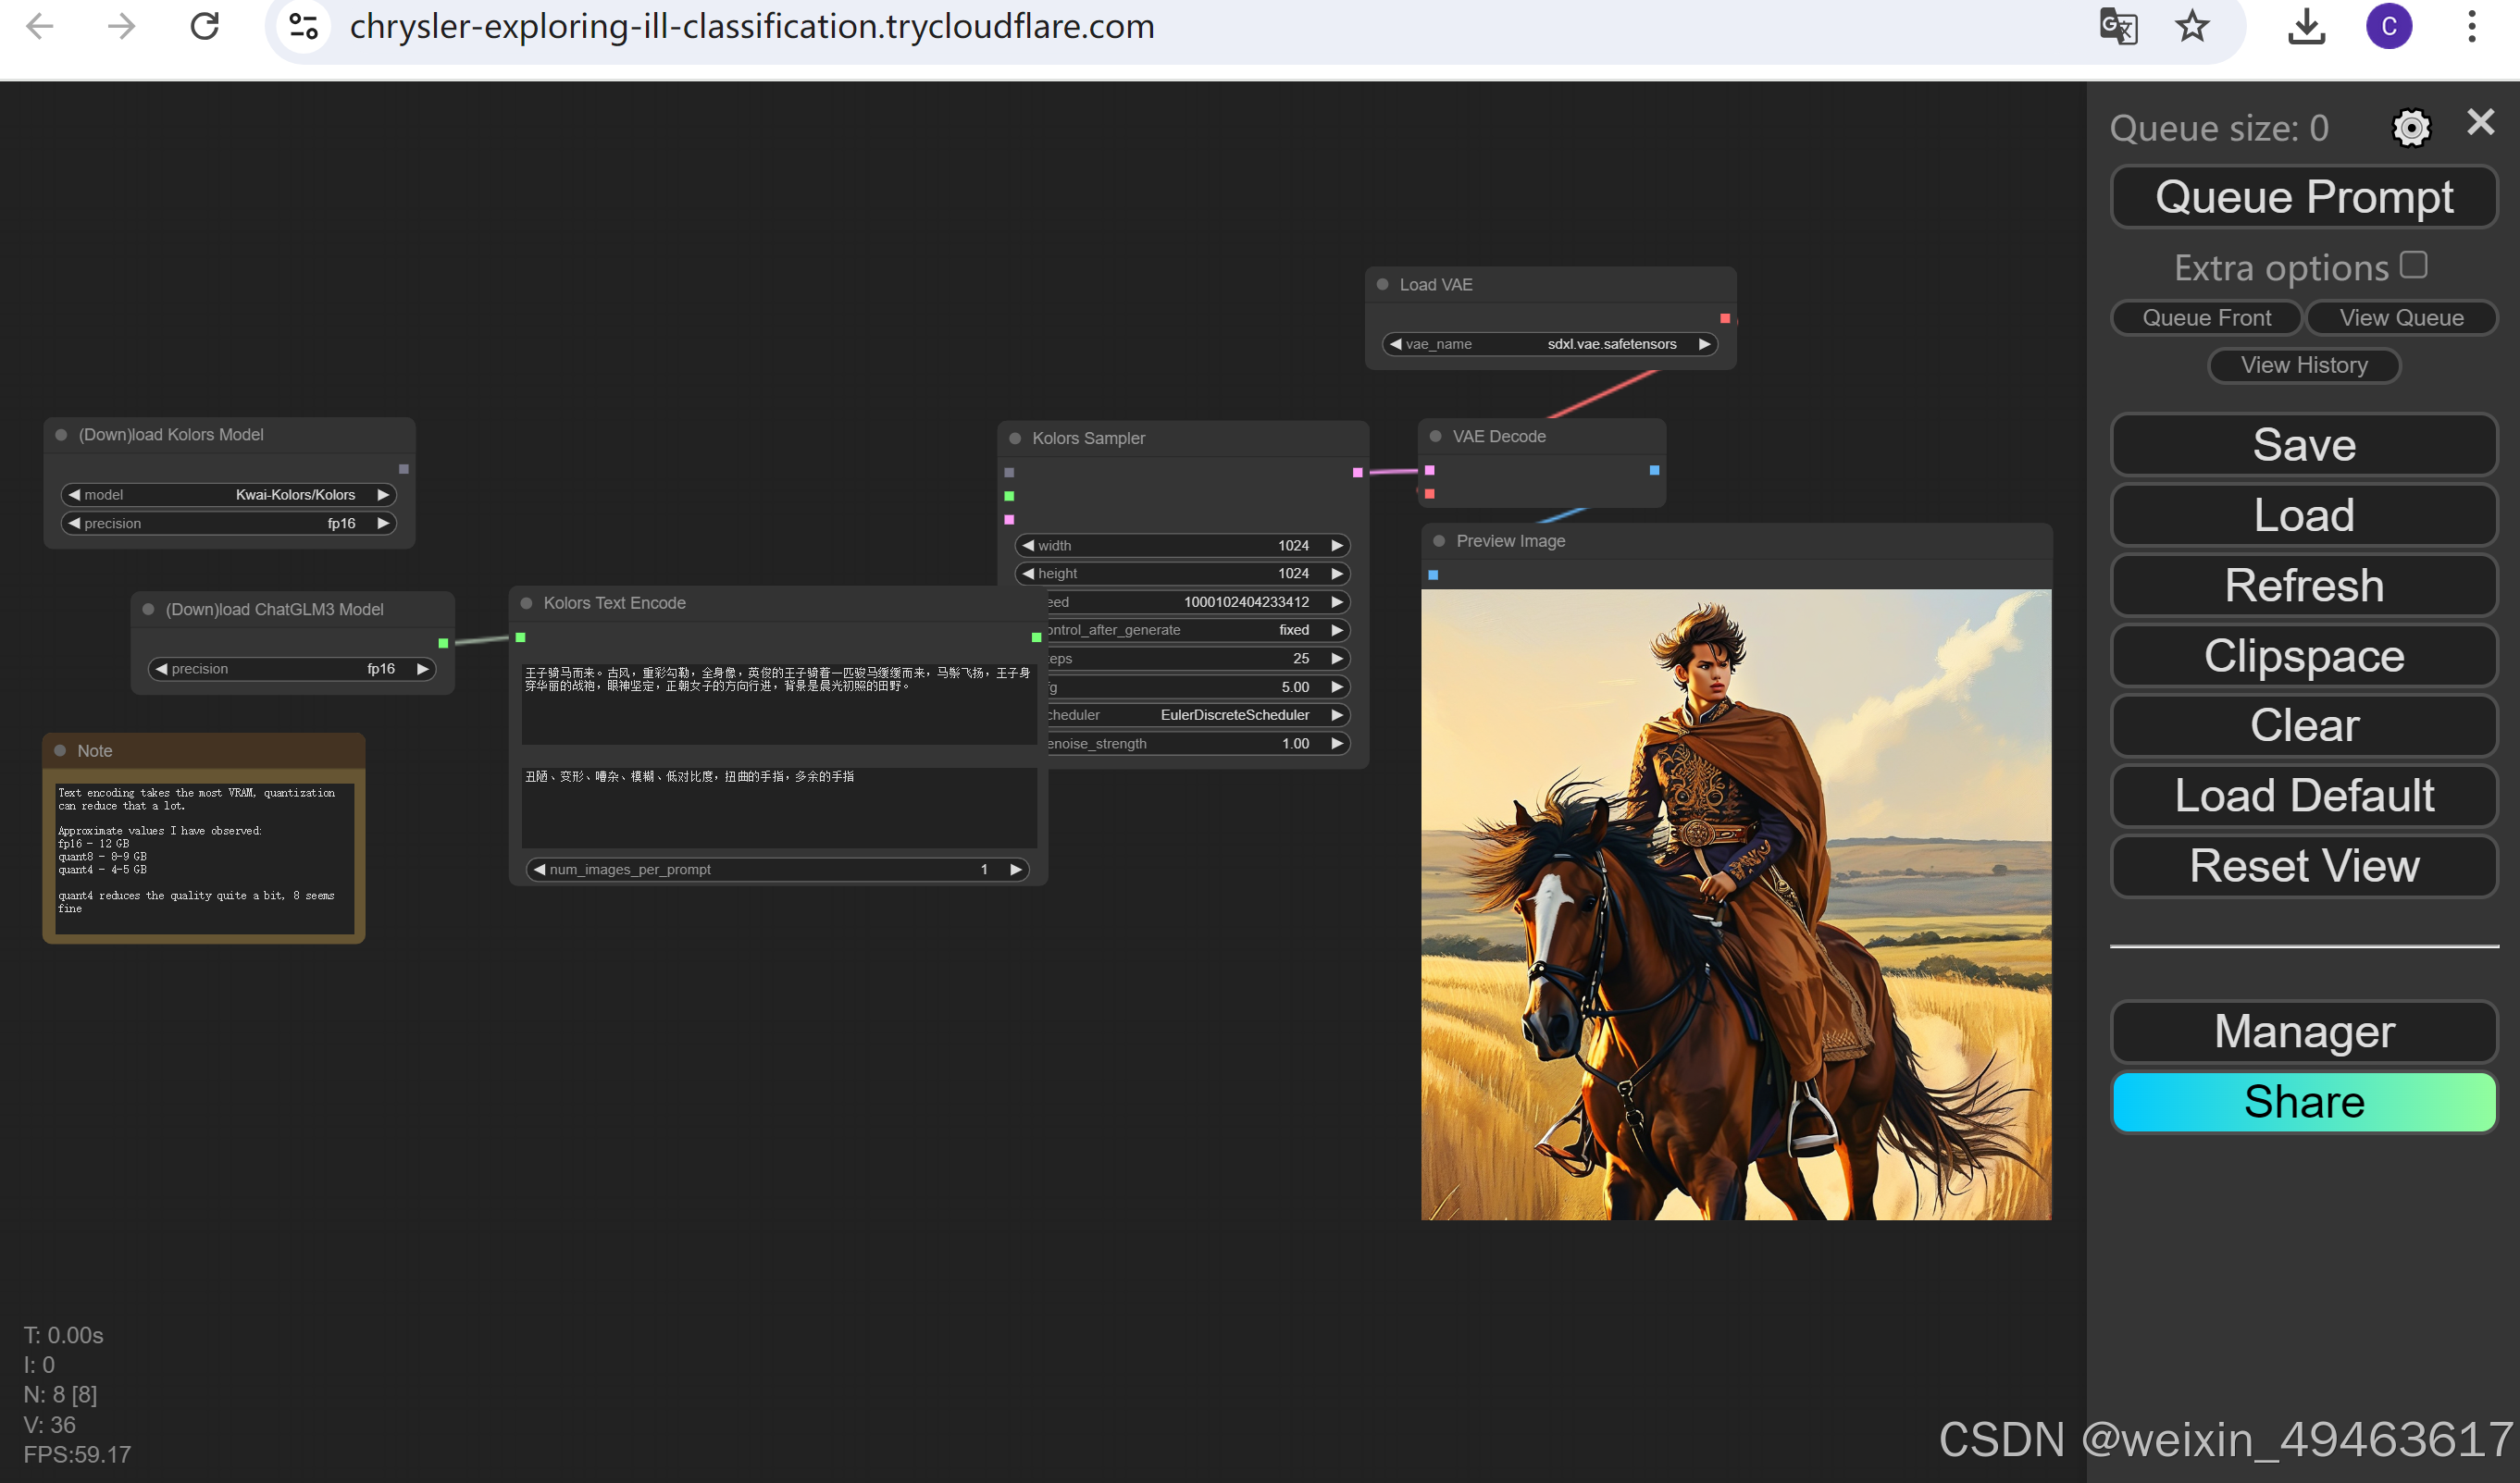Open ComfyUI settings gear icon

[2410, 128]
